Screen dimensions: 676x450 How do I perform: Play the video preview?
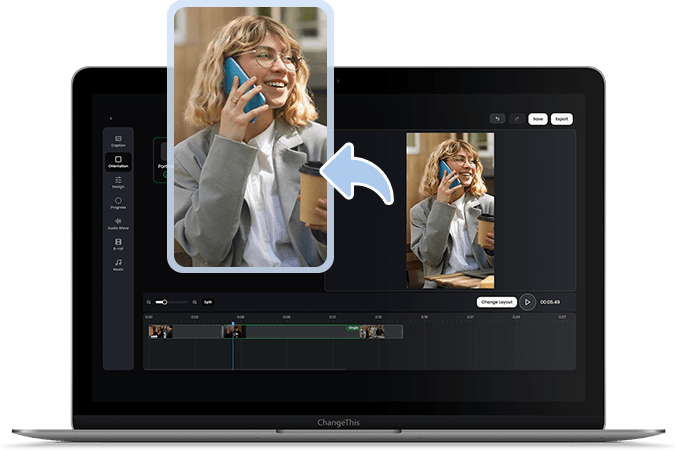[x=527, y=302]
